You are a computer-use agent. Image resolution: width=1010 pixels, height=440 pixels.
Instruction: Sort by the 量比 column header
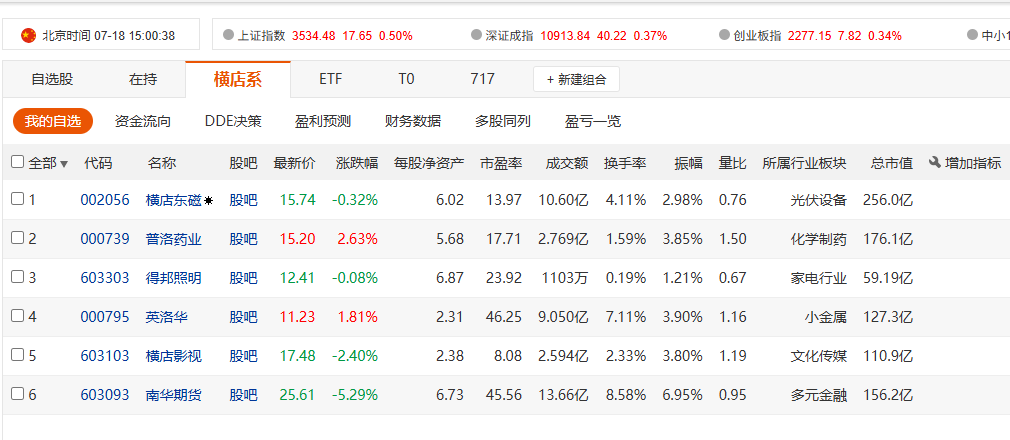[x=733, y=163]
